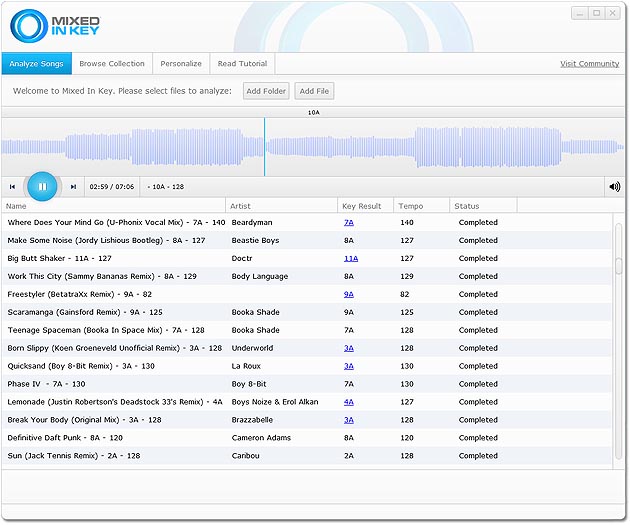
Task: Select 'Phase IV - 7A - 130' row
Action: (307, 384)
